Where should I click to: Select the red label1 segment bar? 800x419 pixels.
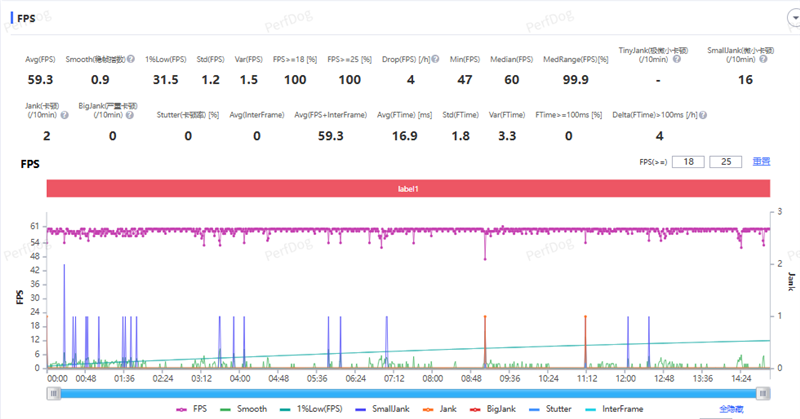(408, 187)
